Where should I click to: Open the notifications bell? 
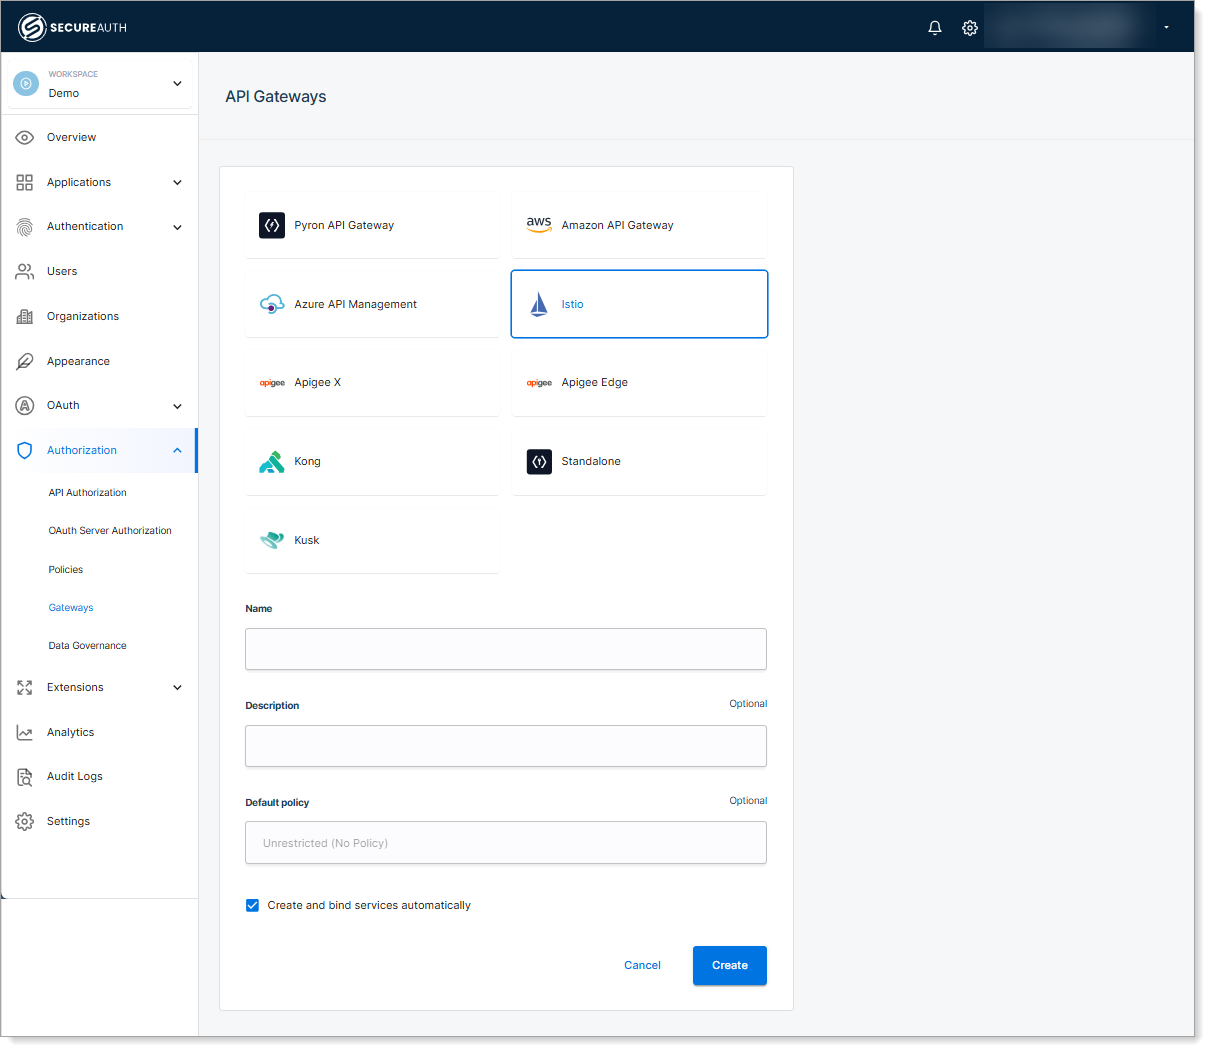pos(935,28)
